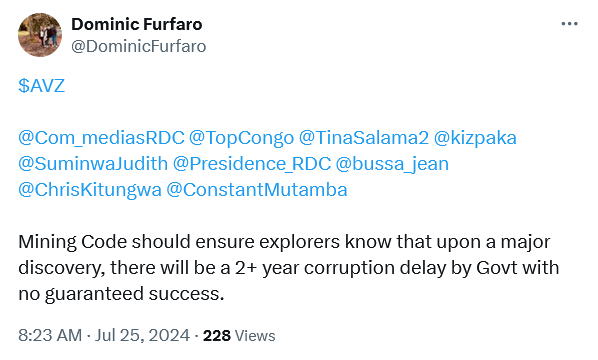Click the 8:23 AM timestamp
This screenshot has height=360, width=598.
(50, 336)
